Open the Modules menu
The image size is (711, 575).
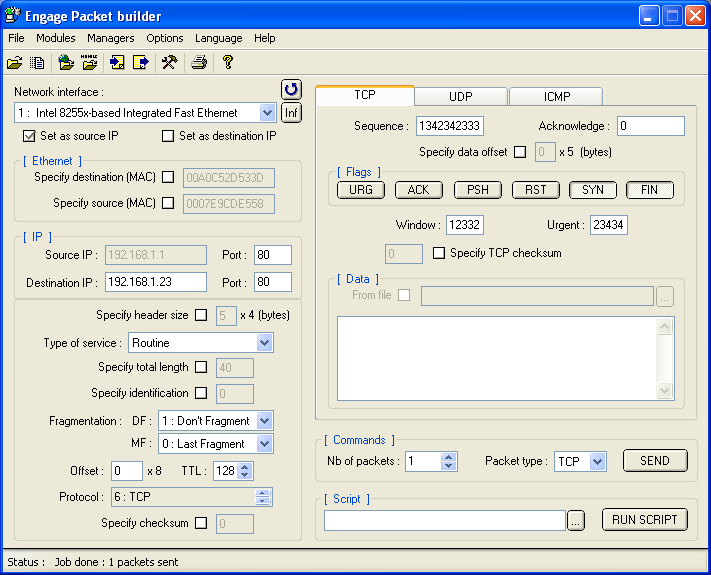click(x=56, y=38)
